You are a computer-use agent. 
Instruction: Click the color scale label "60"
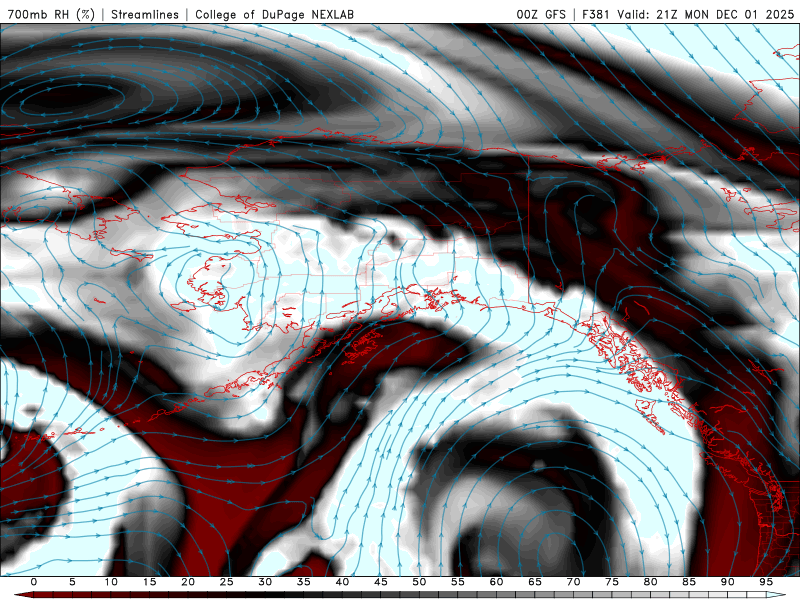tap(496, 582)
